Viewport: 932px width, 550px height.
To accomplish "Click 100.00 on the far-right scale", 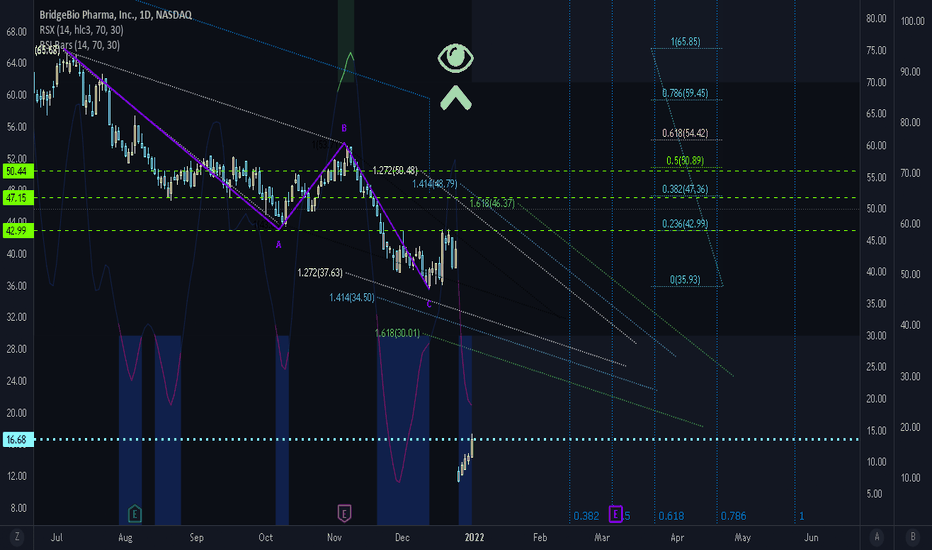I will tap(913, 21).
